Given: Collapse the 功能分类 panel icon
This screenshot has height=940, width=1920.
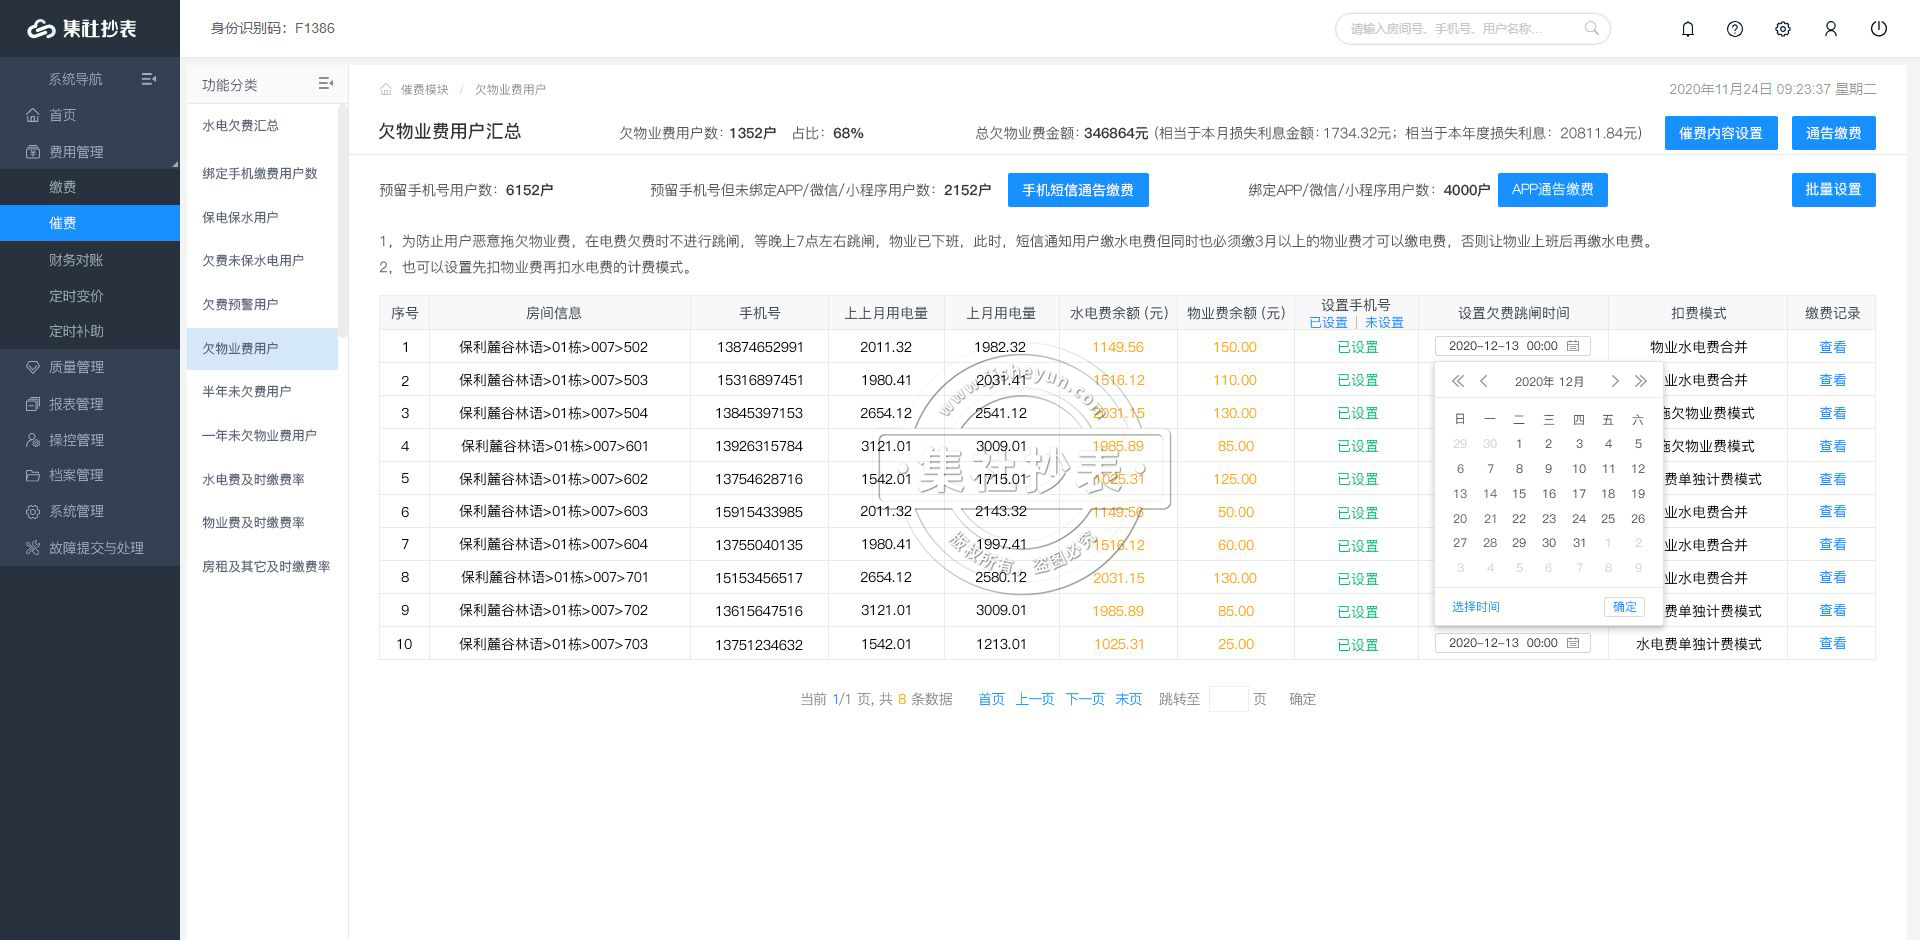Looking at the screenshot, I should pyautogui.click(x=325, y=84).
